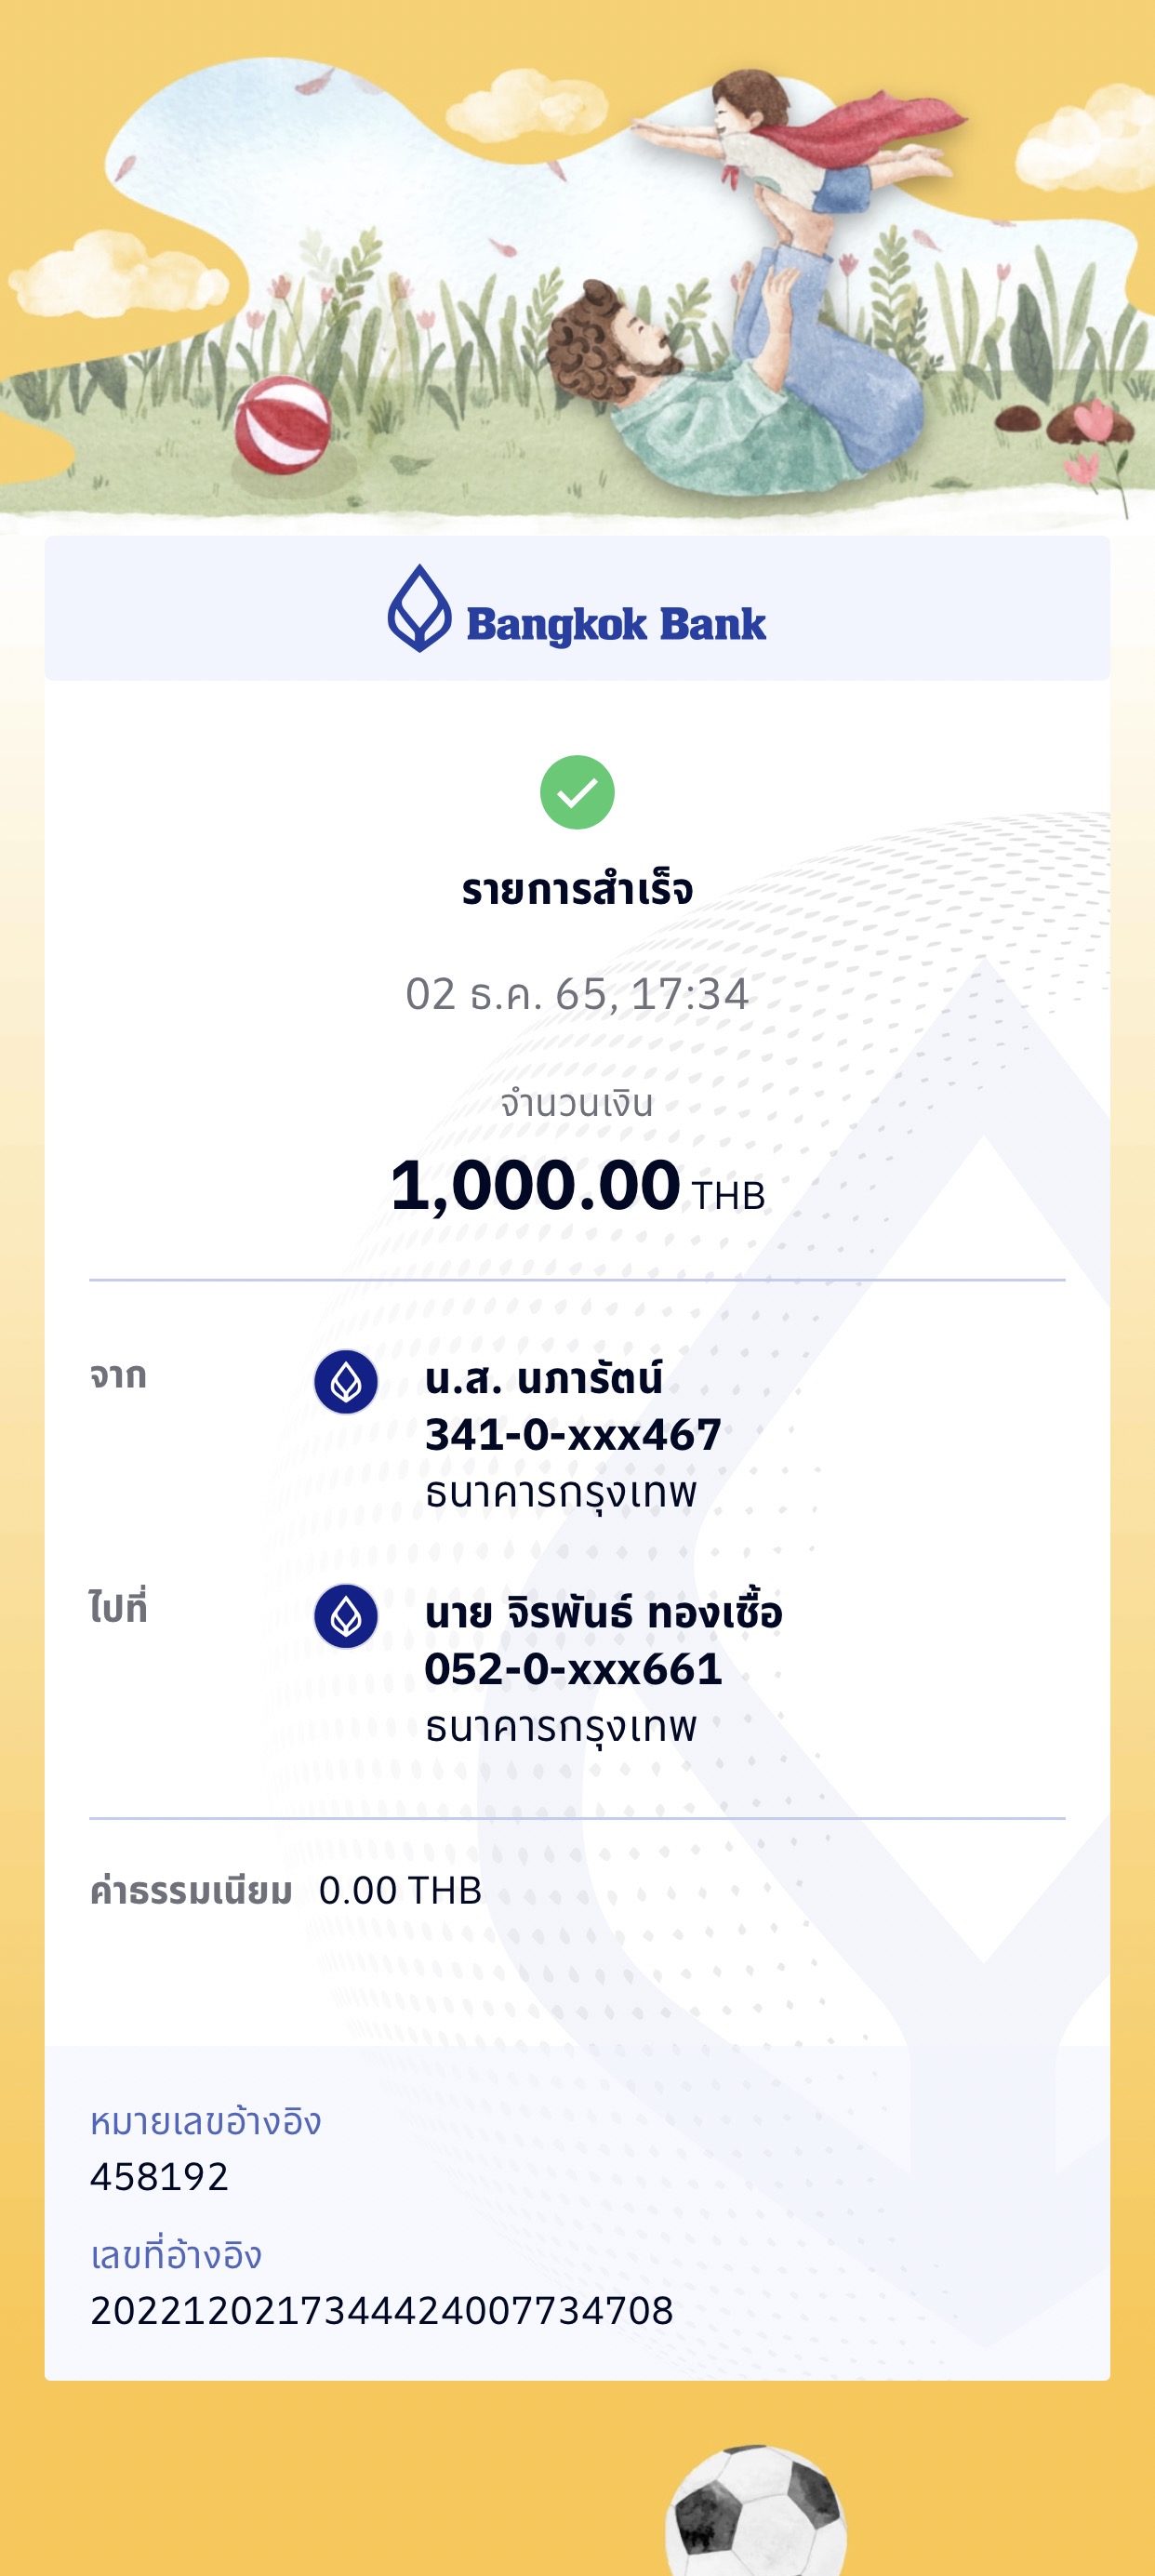The image size is (1155, 2576).
Task: Click the รายการสำเร็จ status text
Action: 577,889
